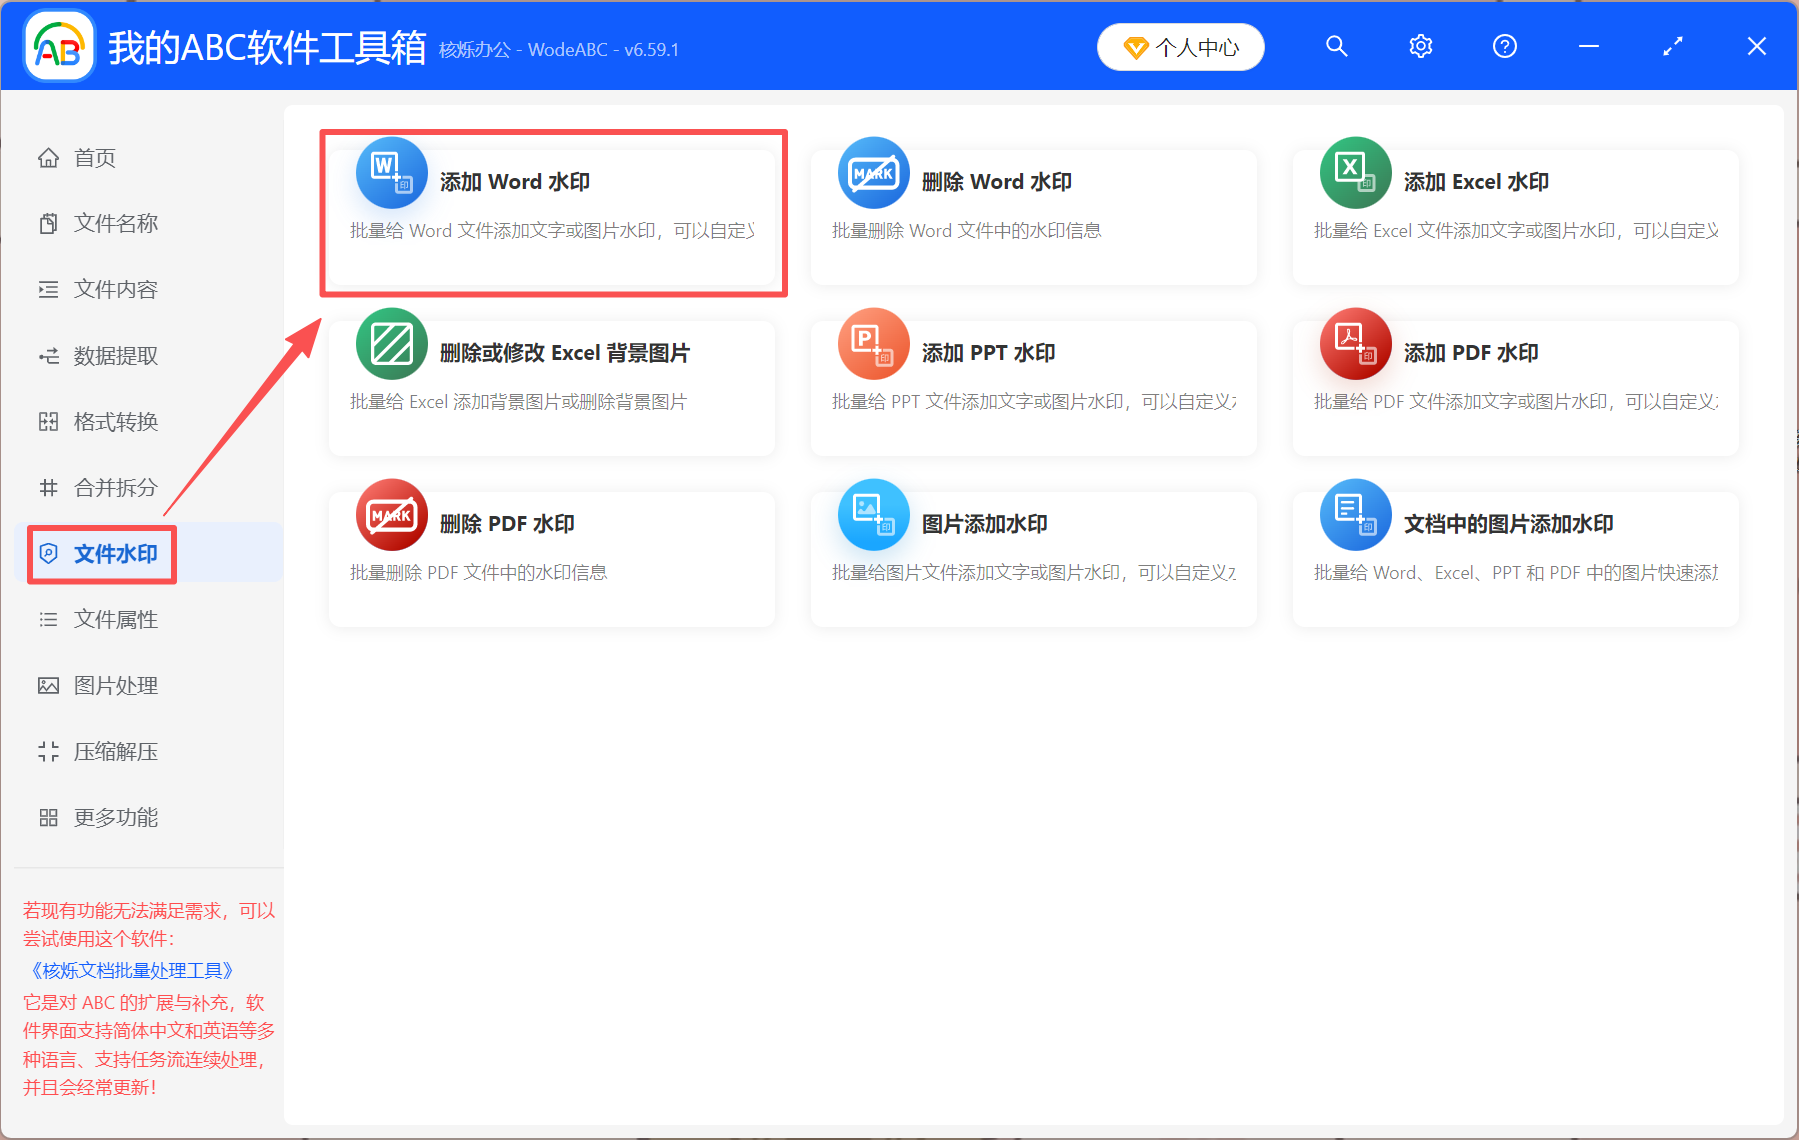Open the help icon
Image resolution: width=1799 pixels, height=1140 pixels.
click(x=1504, y=46)
